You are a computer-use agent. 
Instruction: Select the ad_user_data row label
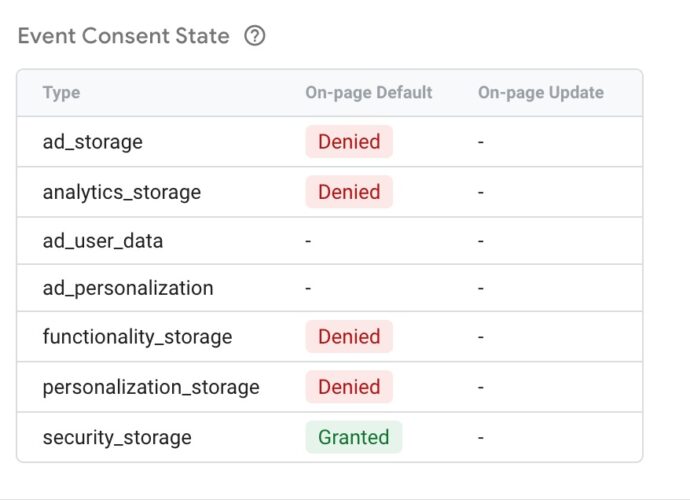(103, 241)
